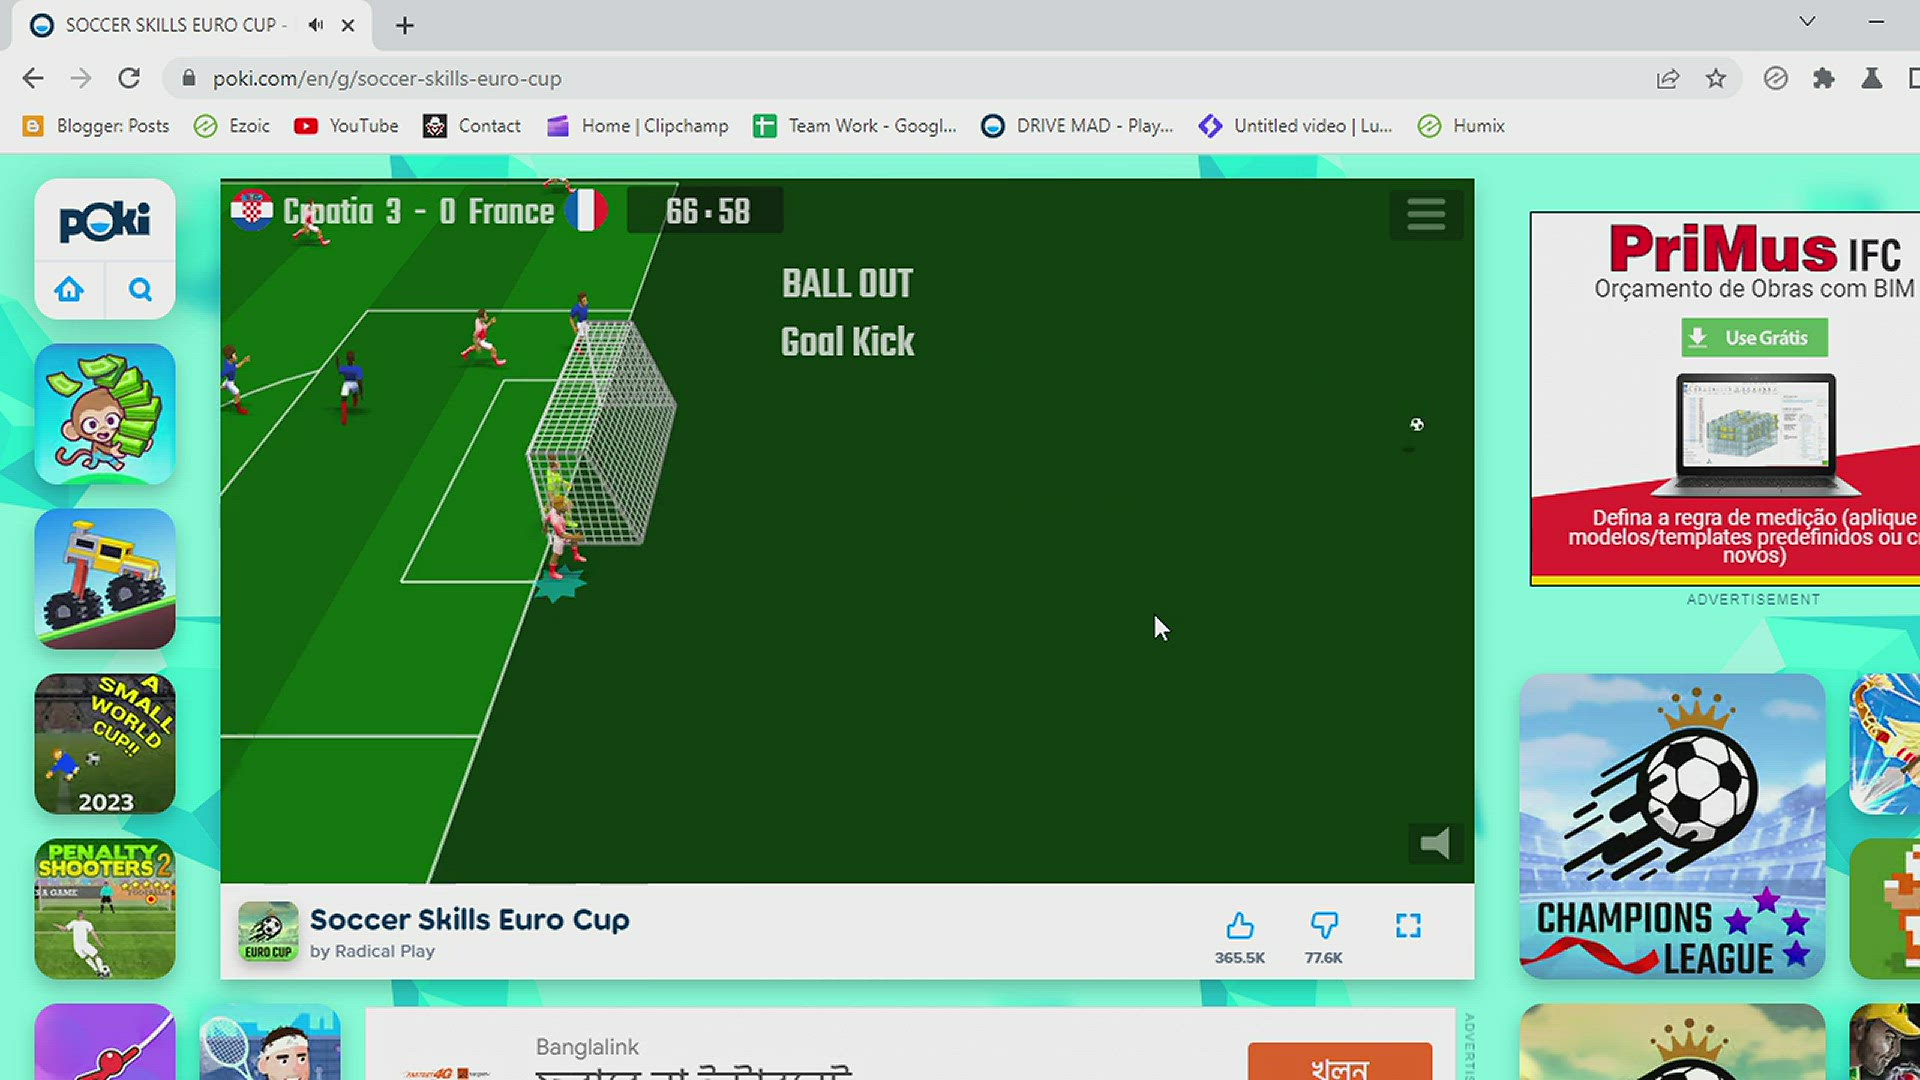Screen dimensions: 1920x1080
Task: Click browser forward arrow
Action: (x=81, y=78)
